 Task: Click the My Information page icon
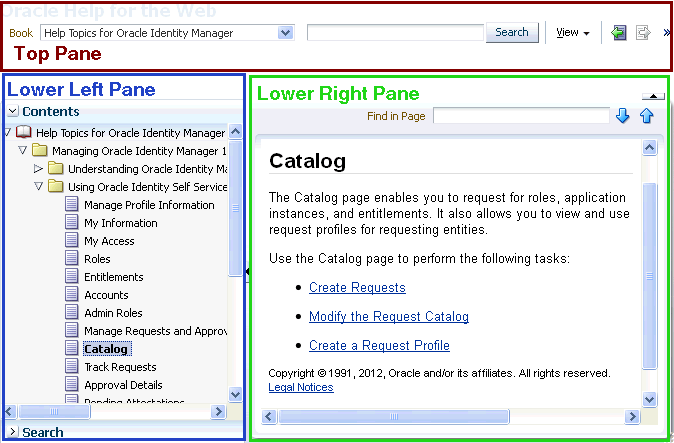point(72,223)
